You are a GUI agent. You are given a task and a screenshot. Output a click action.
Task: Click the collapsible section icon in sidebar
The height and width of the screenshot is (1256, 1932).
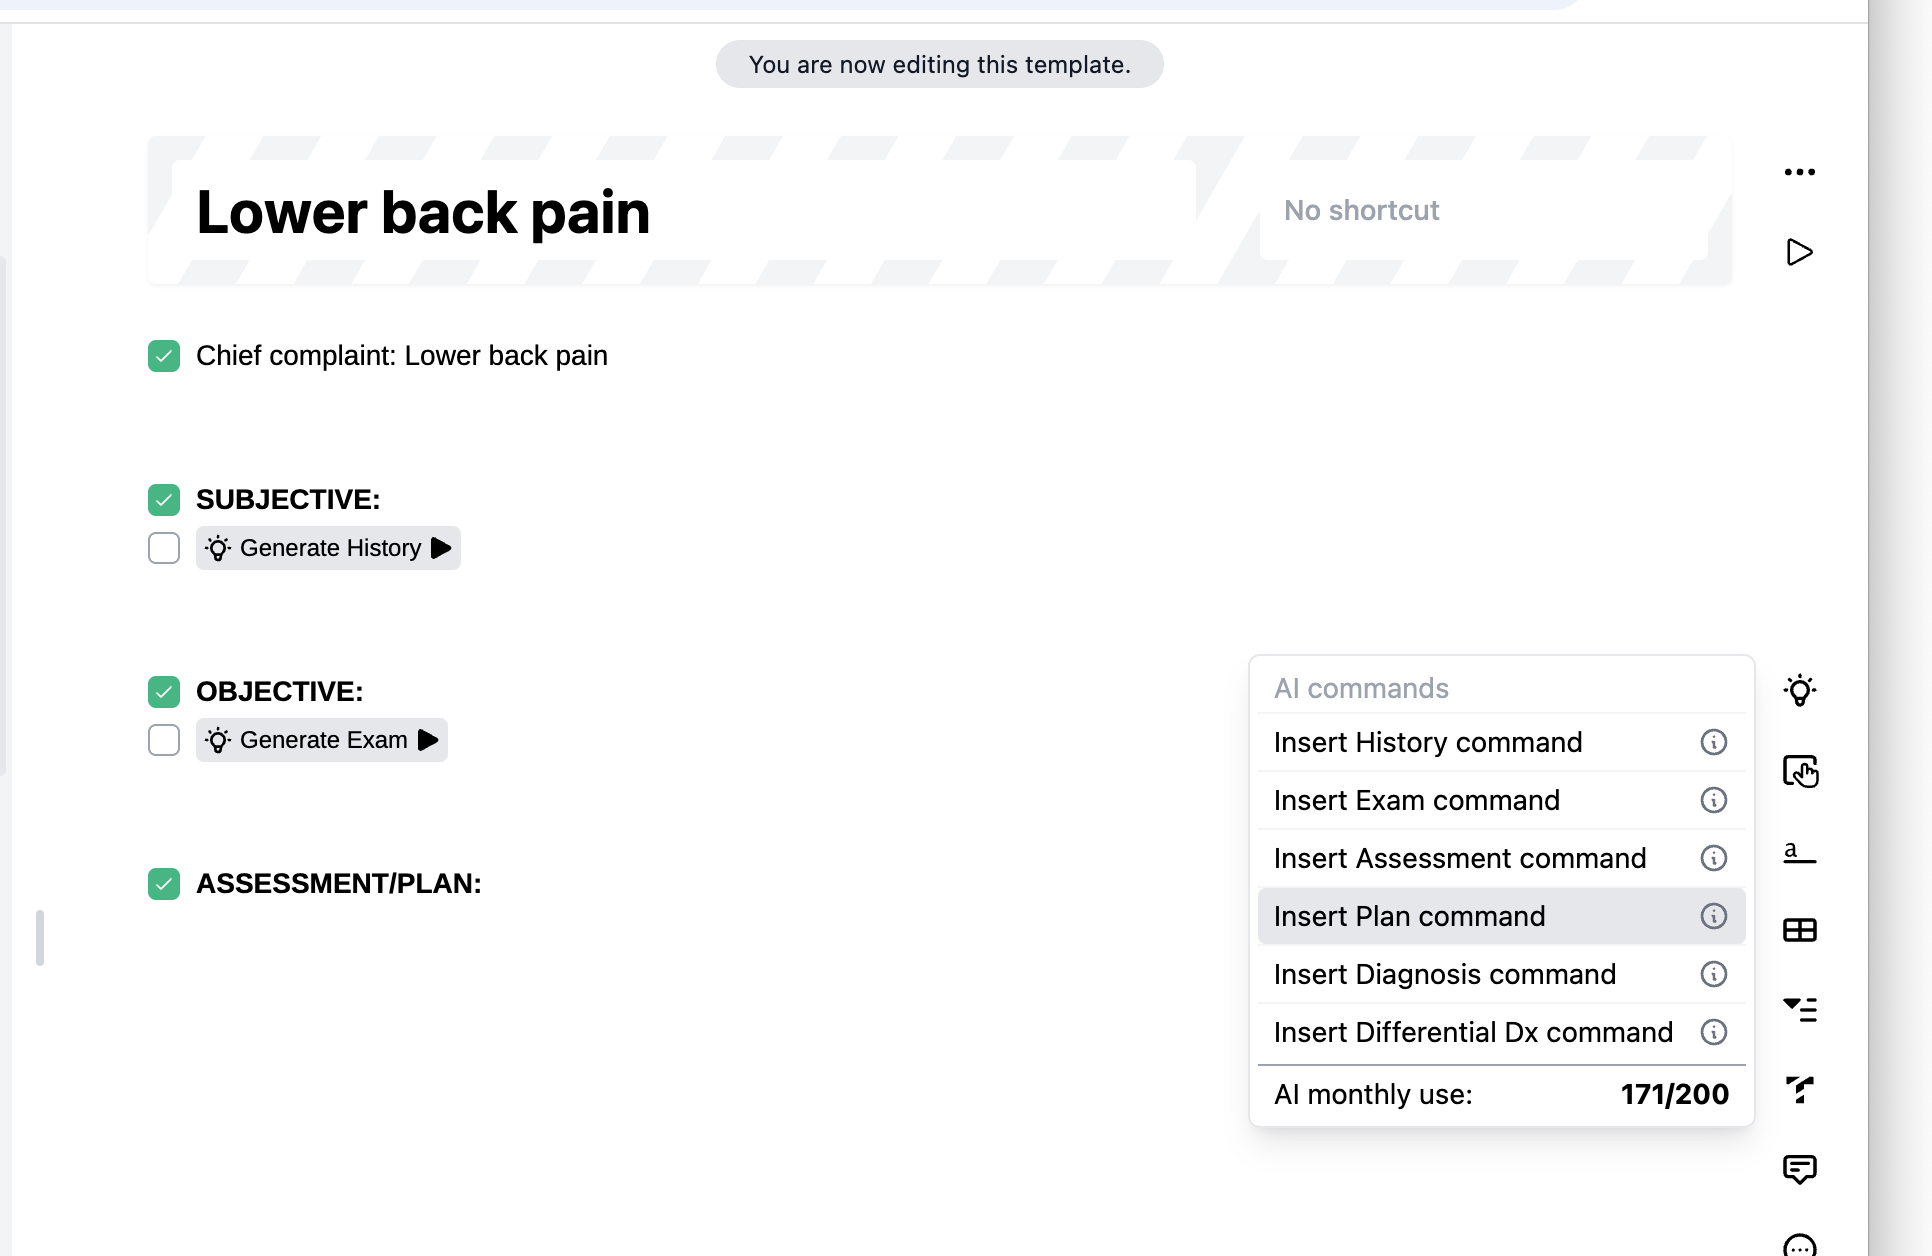coord(1801,1010)
